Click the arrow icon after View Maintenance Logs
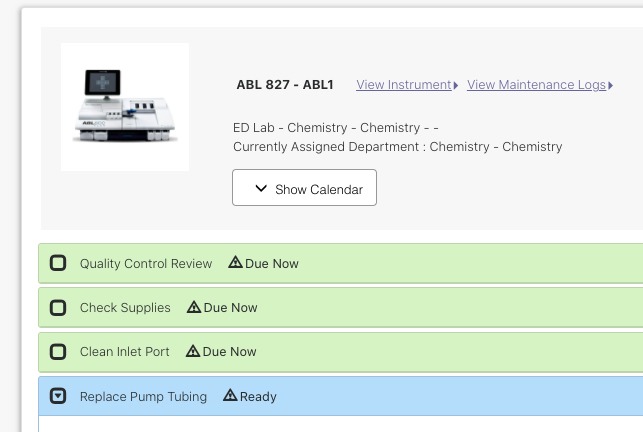This screenshot has height=432, width=643. point(611,85)
